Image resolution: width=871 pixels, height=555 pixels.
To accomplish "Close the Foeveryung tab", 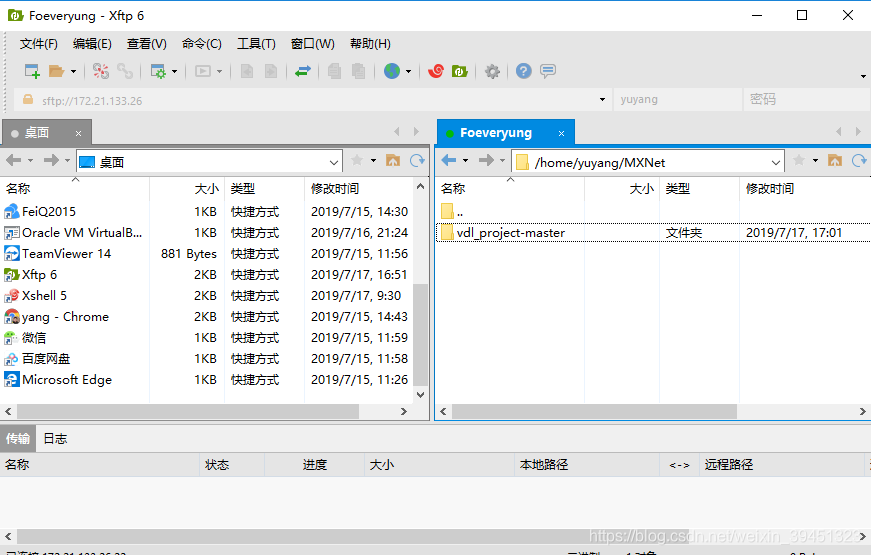I will tap(562, 133).
